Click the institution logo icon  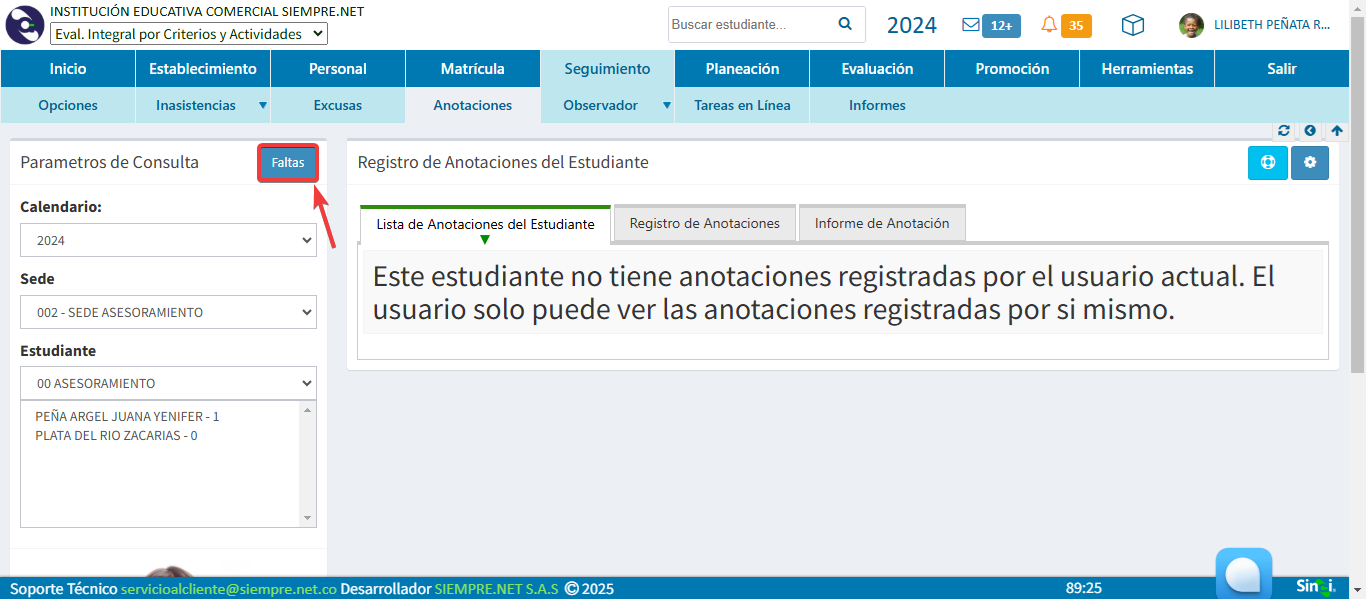point(24,25)
